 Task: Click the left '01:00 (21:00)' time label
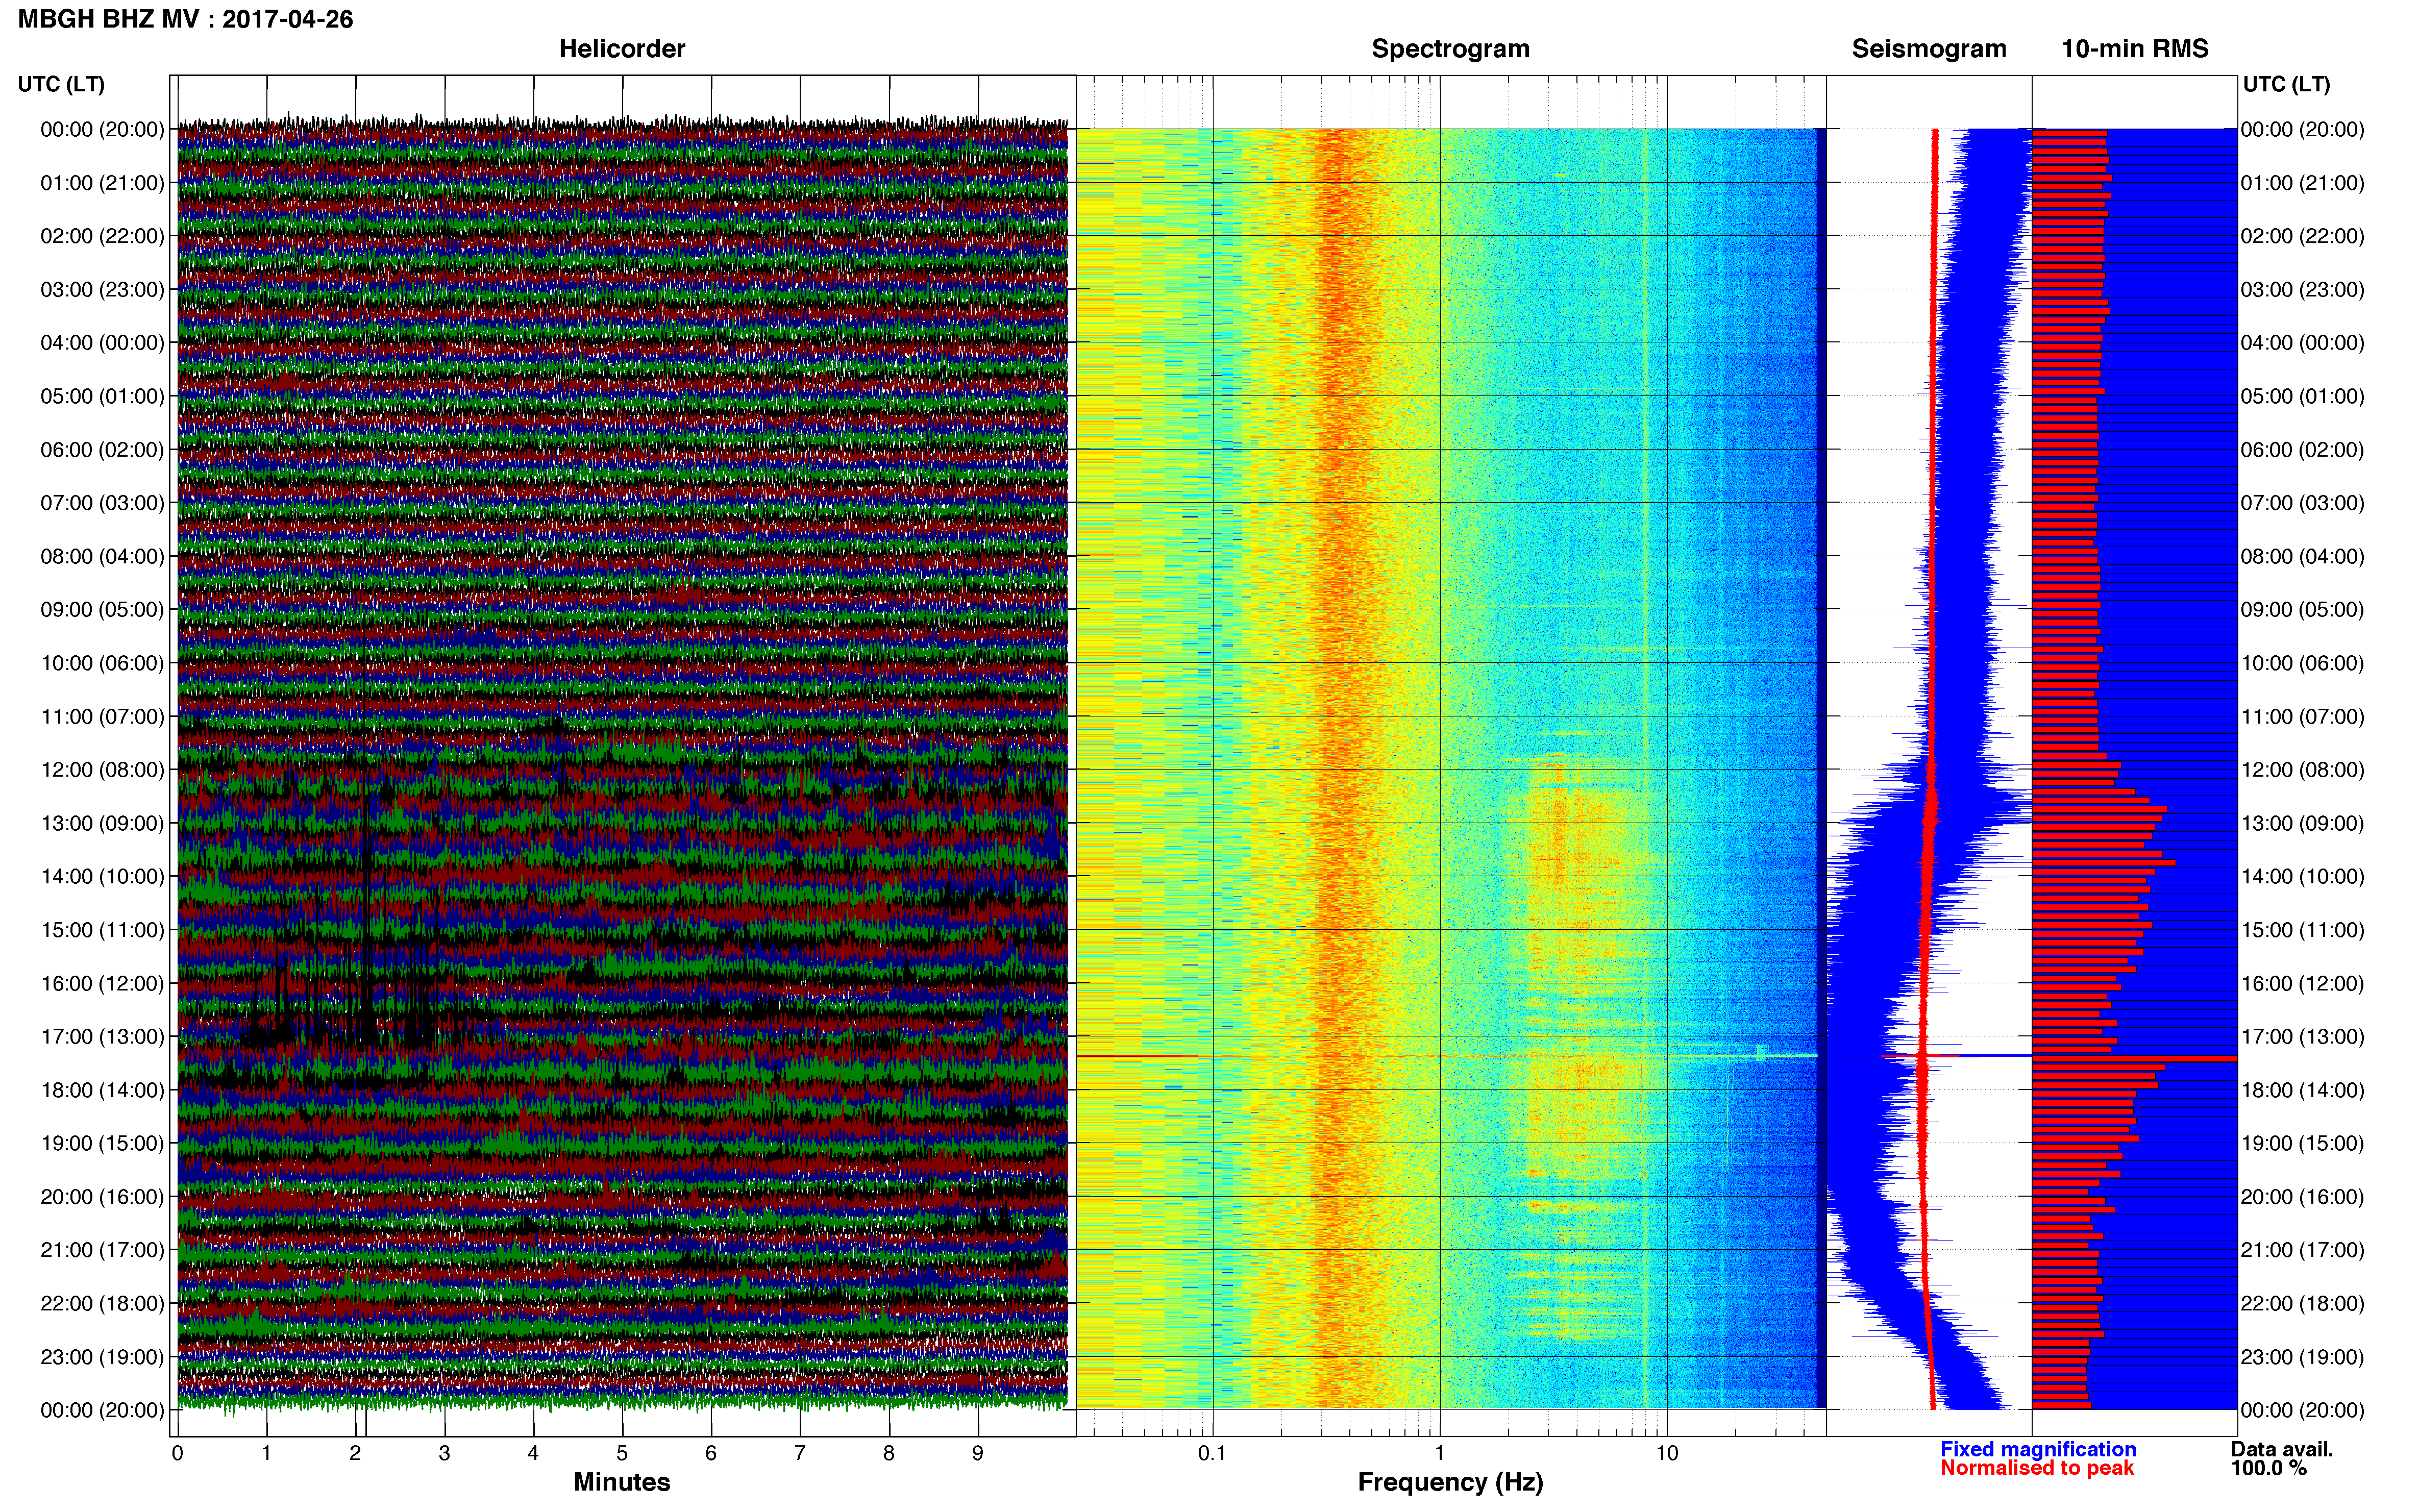point(102,183)
